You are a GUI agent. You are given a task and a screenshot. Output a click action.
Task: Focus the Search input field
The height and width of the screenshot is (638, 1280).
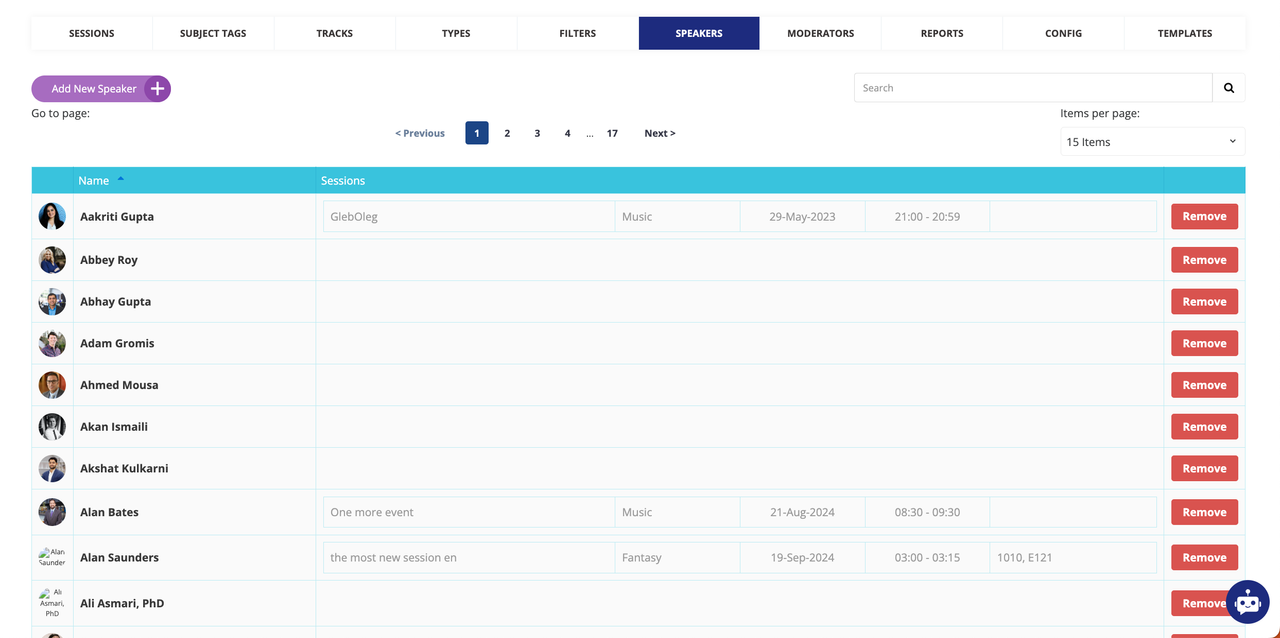coord(1033,88)
